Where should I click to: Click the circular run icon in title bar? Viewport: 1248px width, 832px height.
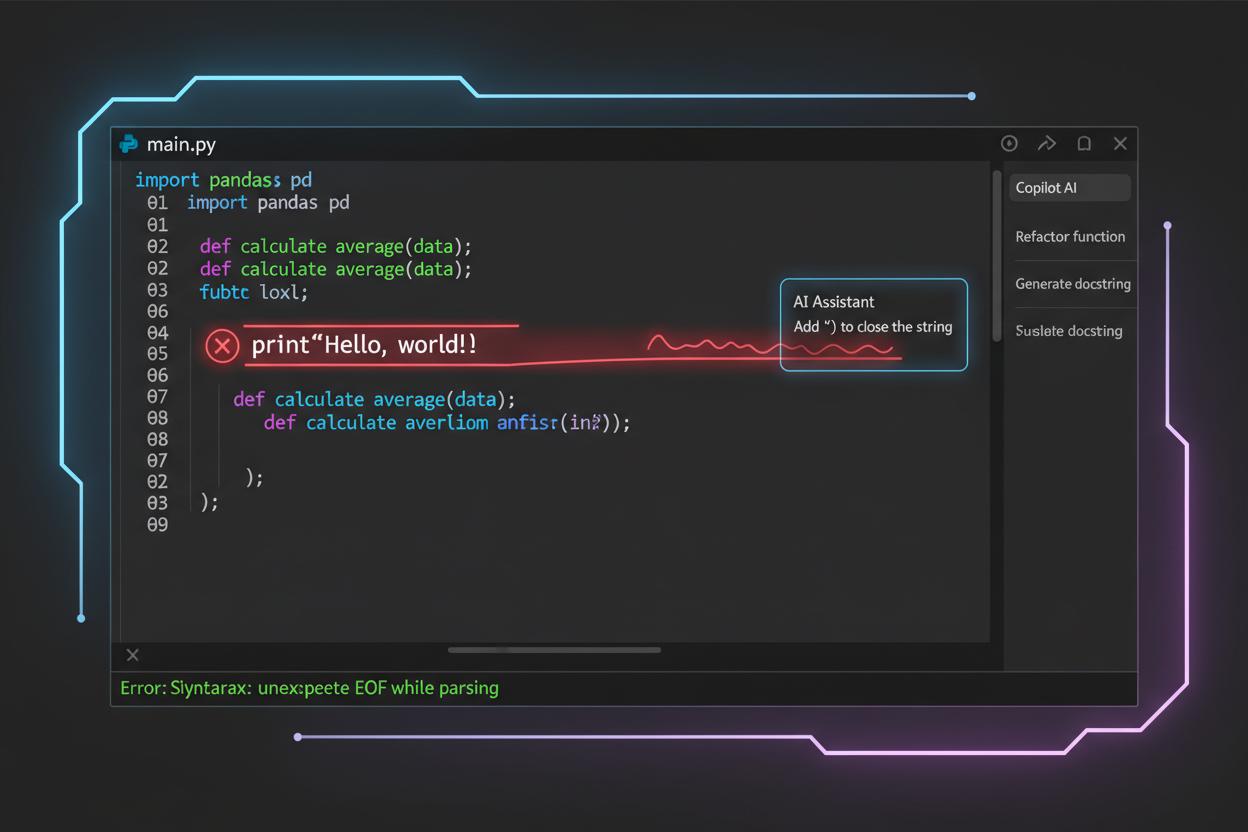pos(1009,144)
